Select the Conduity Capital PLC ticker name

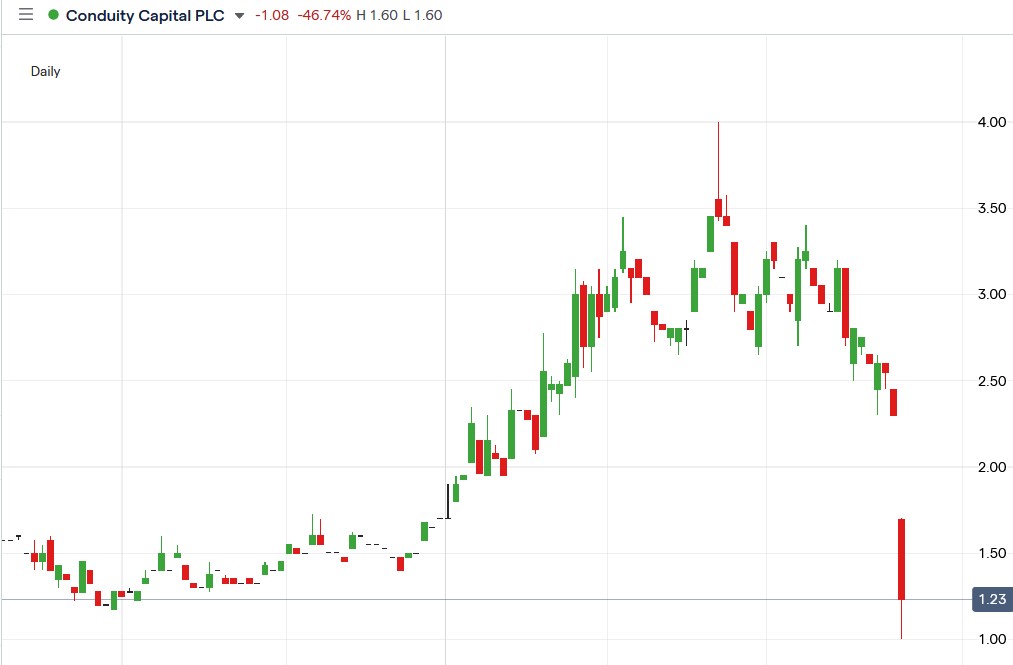tap(146, 15)
